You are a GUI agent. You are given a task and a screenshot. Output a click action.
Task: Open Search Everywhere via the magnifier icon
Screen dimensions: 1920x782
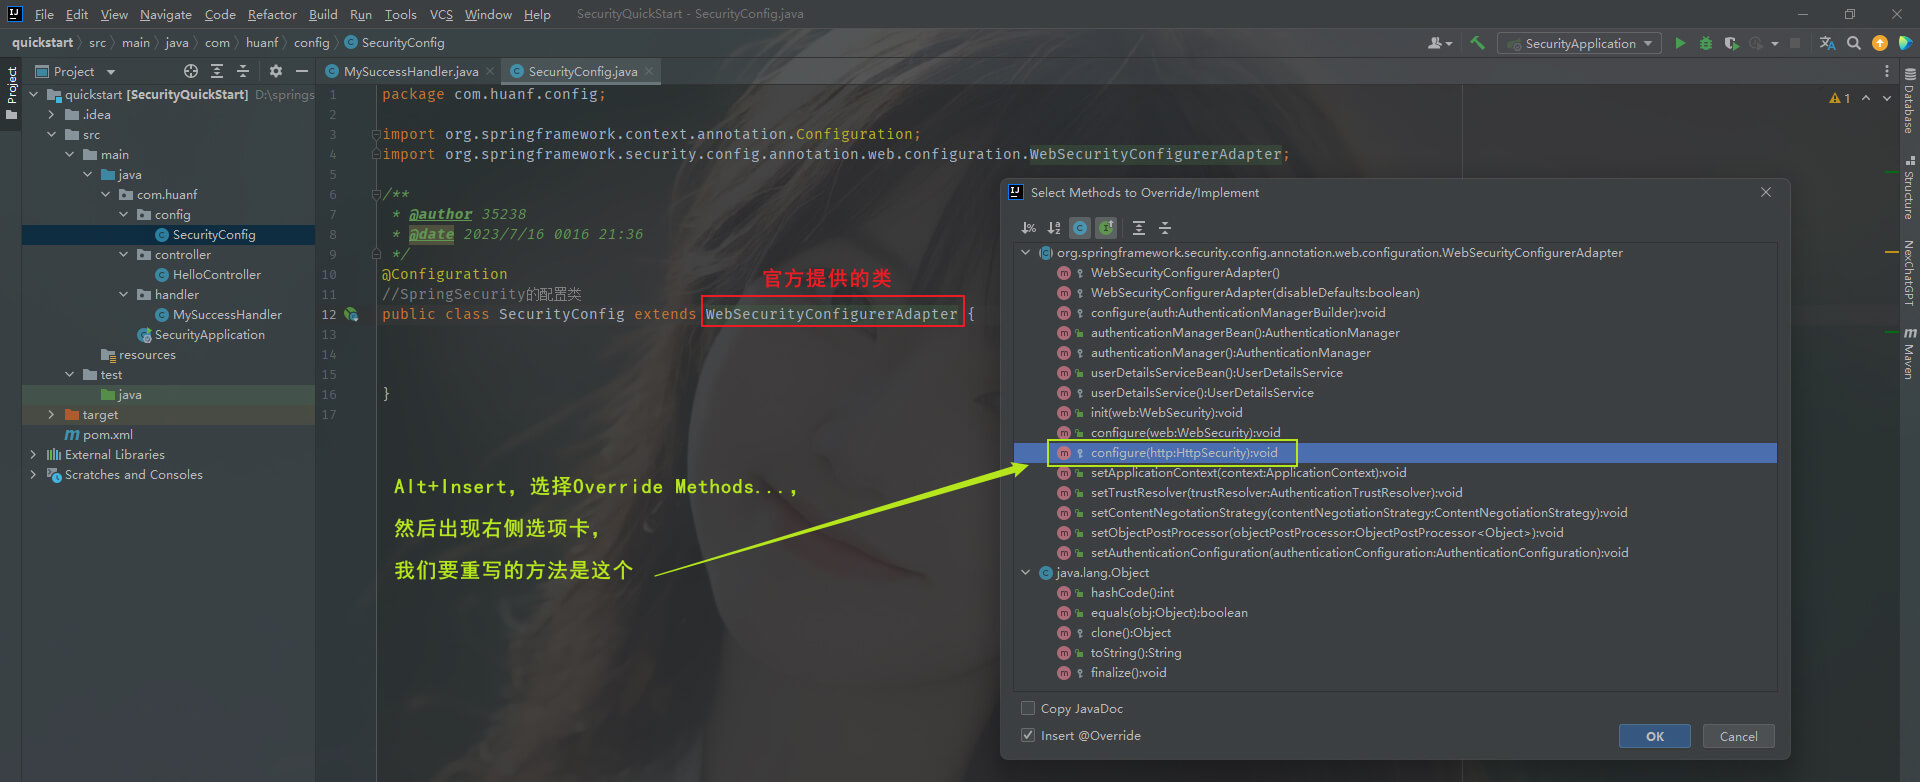1854,43
